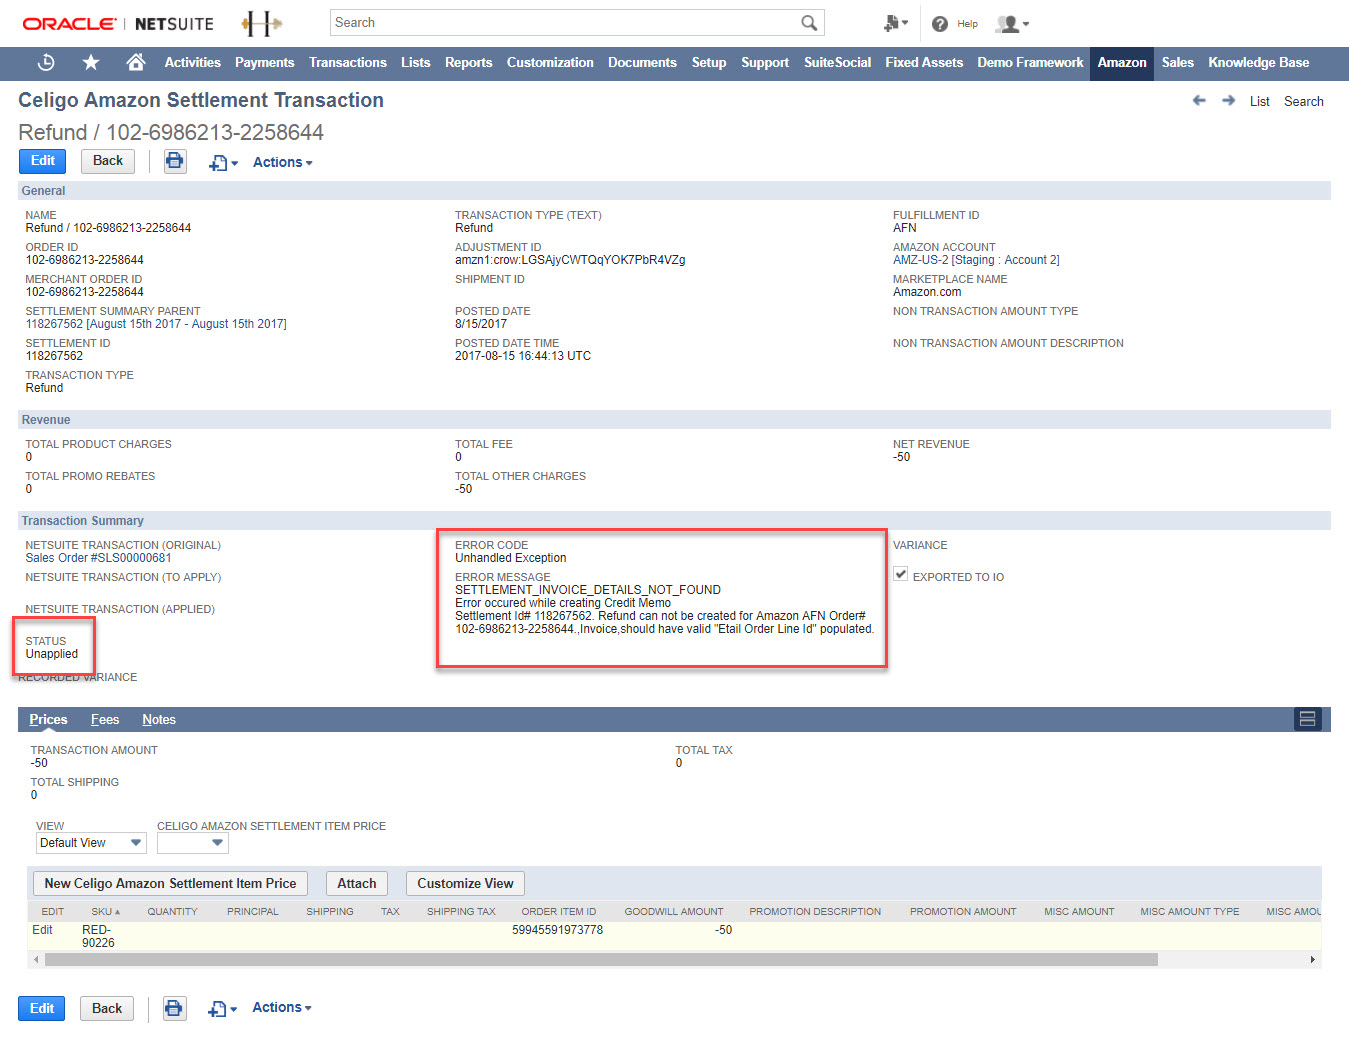Open the top New document icon menu
Viewport: 1349px width, 1042px height.
(223, 163)
